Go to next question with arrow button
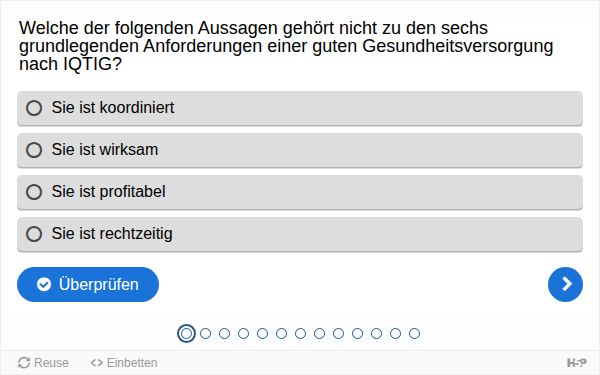Screen dimensions: 600x375 (565, 284)
